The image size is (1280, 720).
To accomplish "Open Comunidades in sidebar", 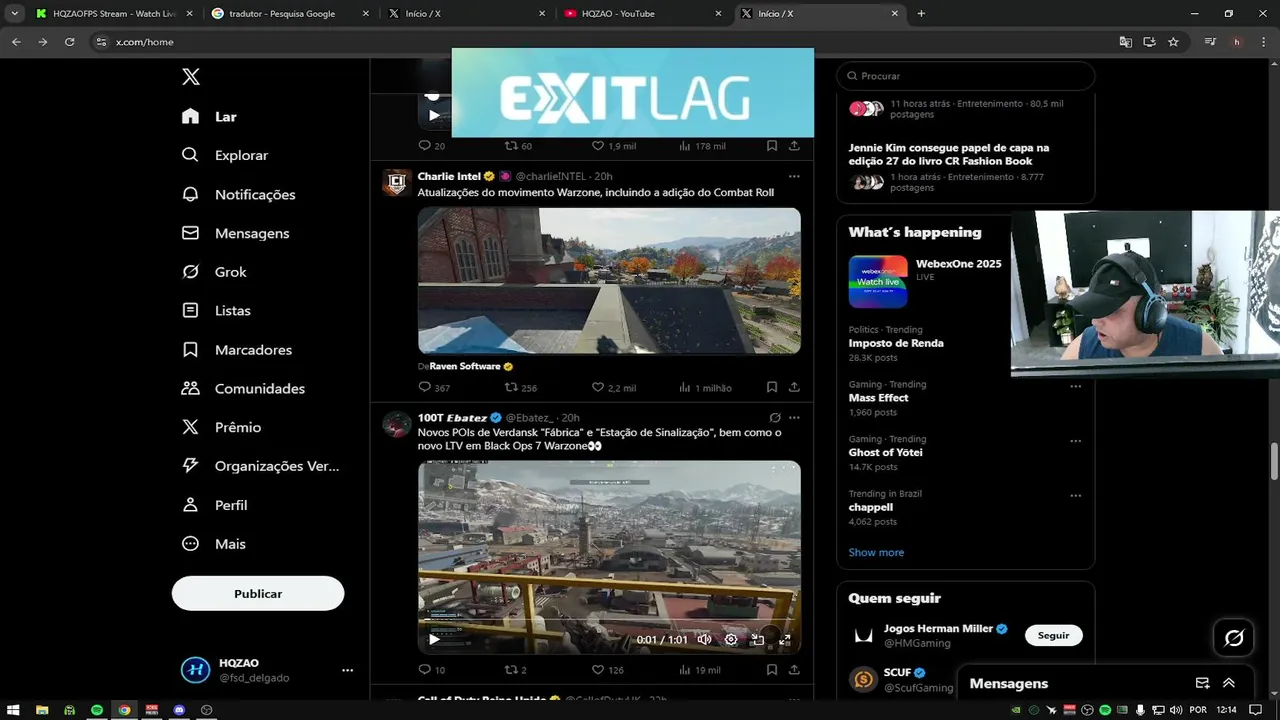I will 243,388.
